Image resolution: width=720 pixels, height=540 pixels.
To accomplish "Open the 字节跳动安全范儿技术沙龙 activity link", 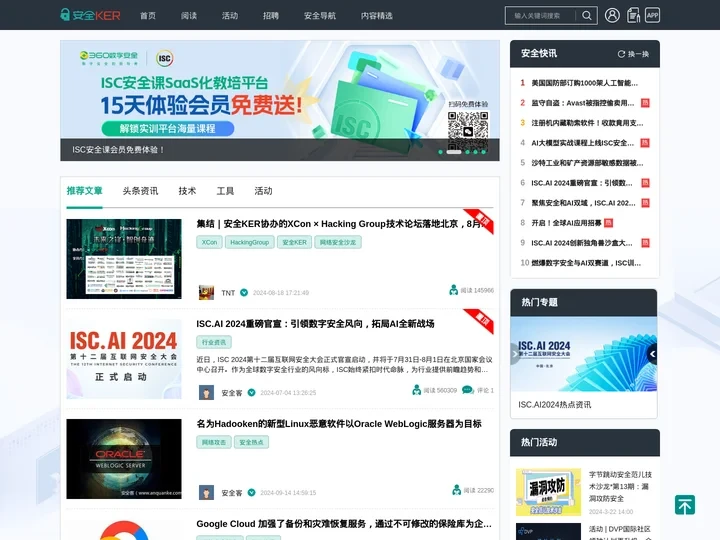I will [620, 486].
